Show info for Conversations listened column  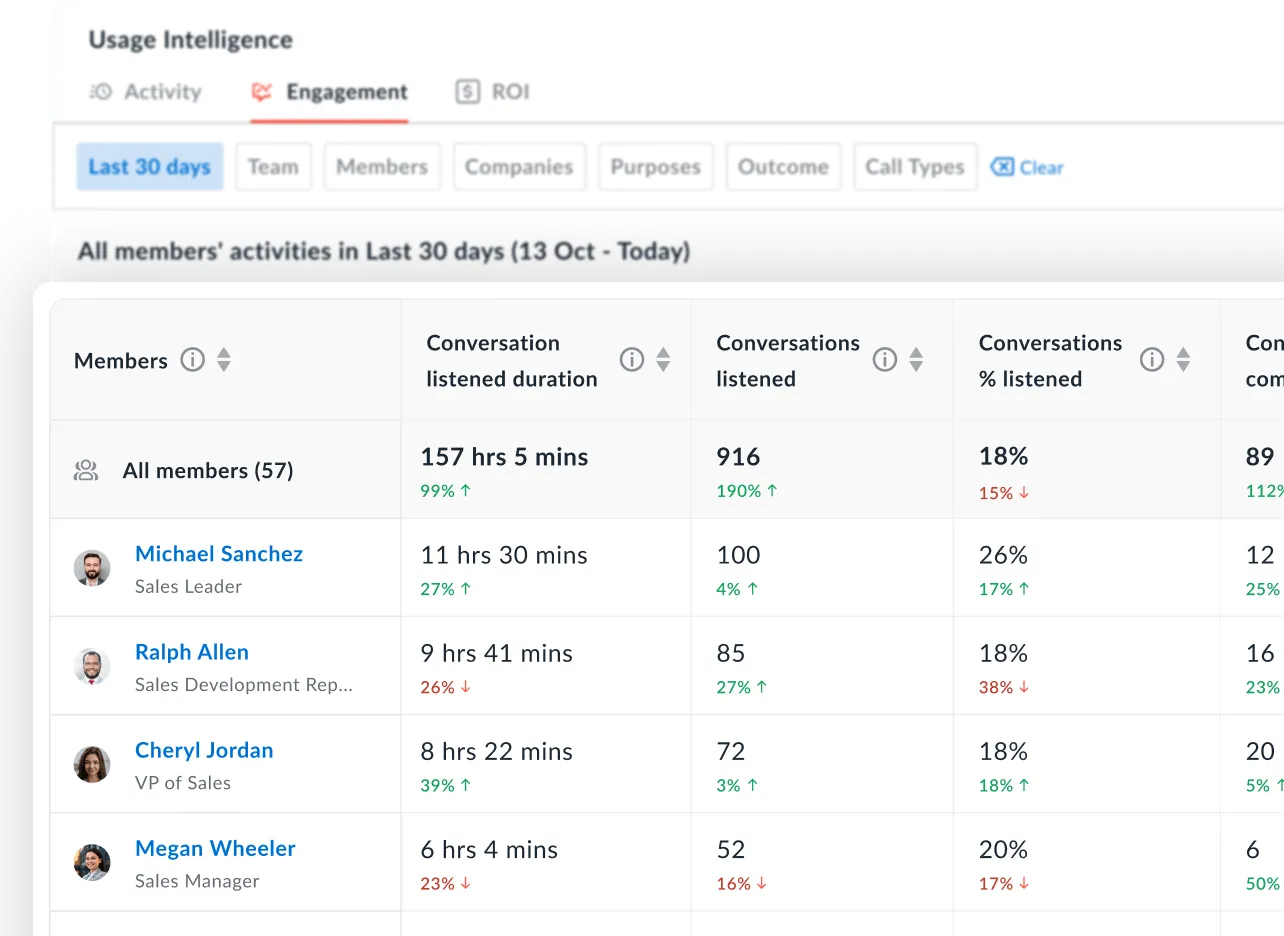click(x=884, y=359)
